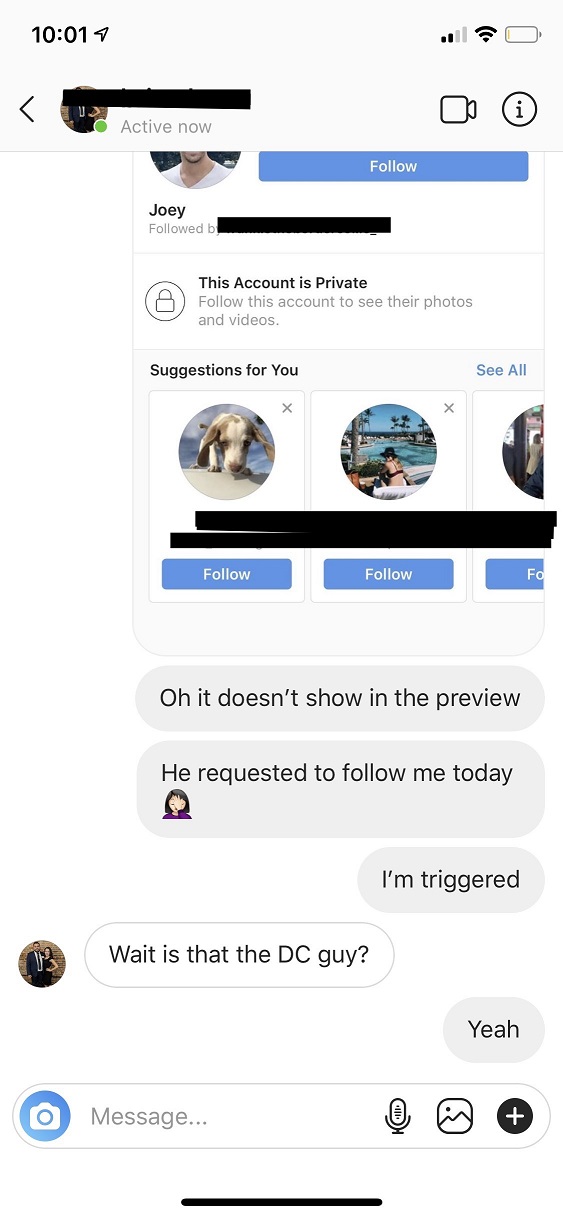
Task: Open the goat profile picture thumbnail
Action: 227,452
